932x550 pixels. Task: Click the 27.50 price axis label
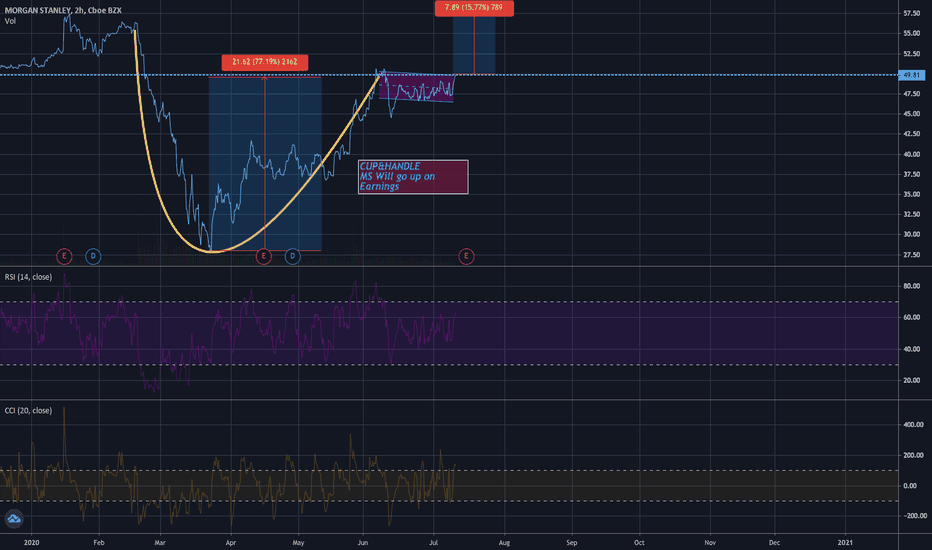point(912,254)
